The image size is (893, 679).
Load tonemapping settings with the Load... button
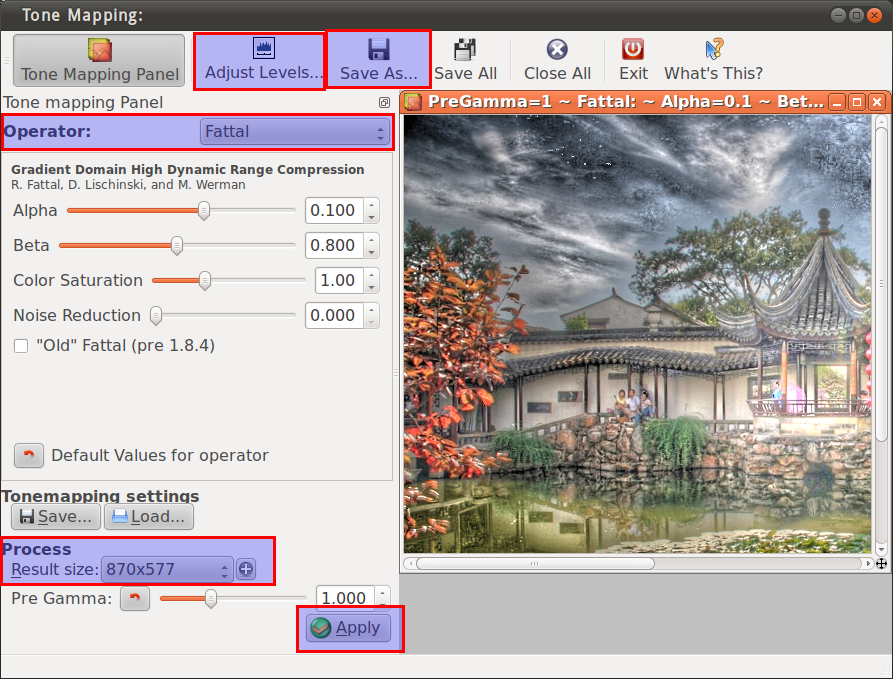point(149,517)
